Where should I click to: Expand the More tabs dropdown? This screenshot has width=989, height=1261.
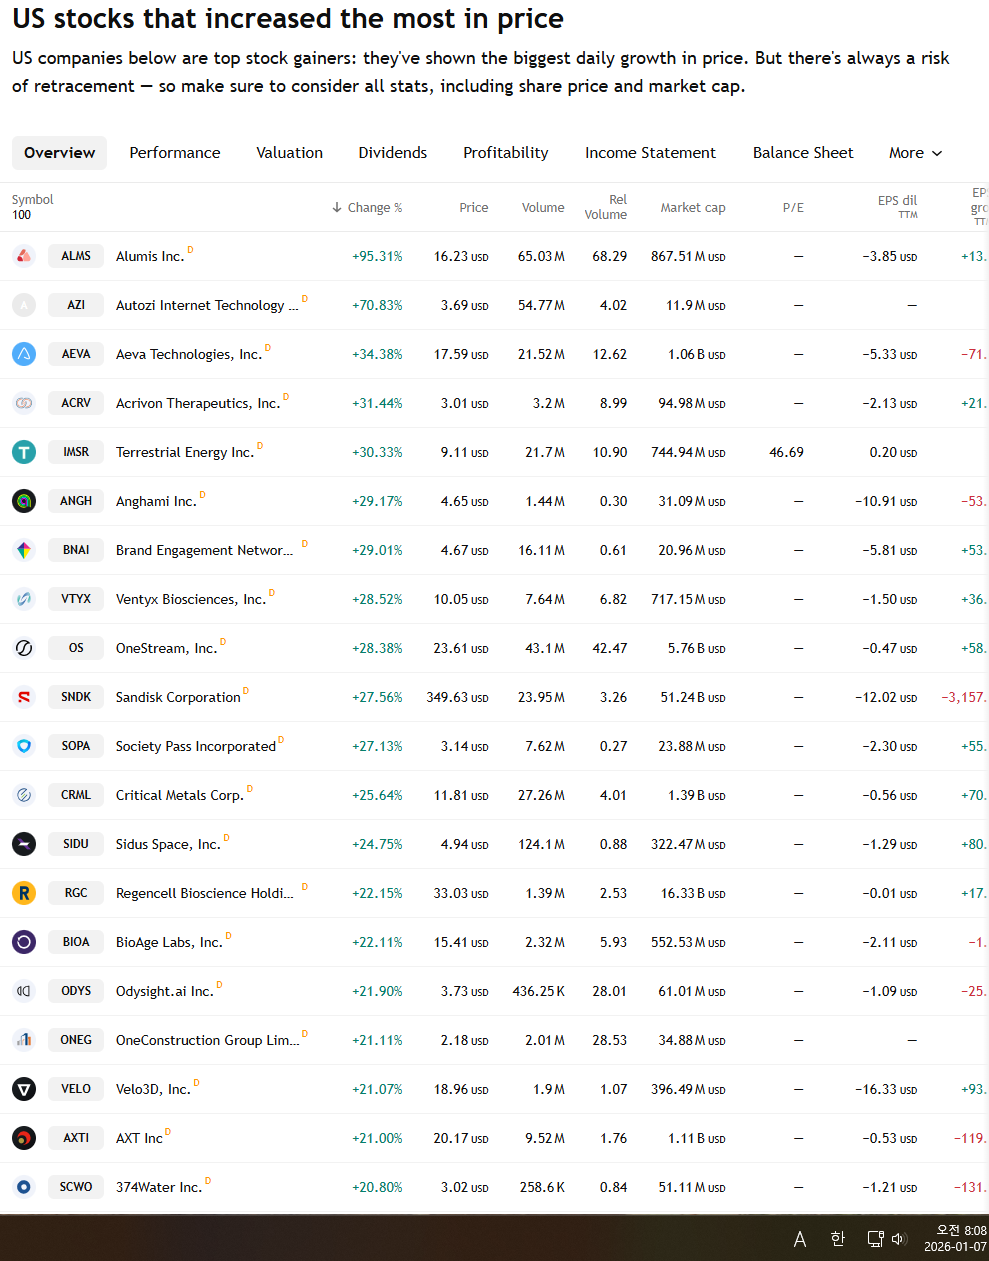[x=915, y=153]
